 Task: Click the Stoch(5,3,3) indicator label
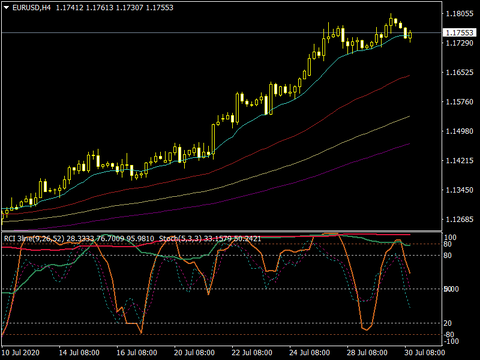pyautogui.click(x=180, y=239)
